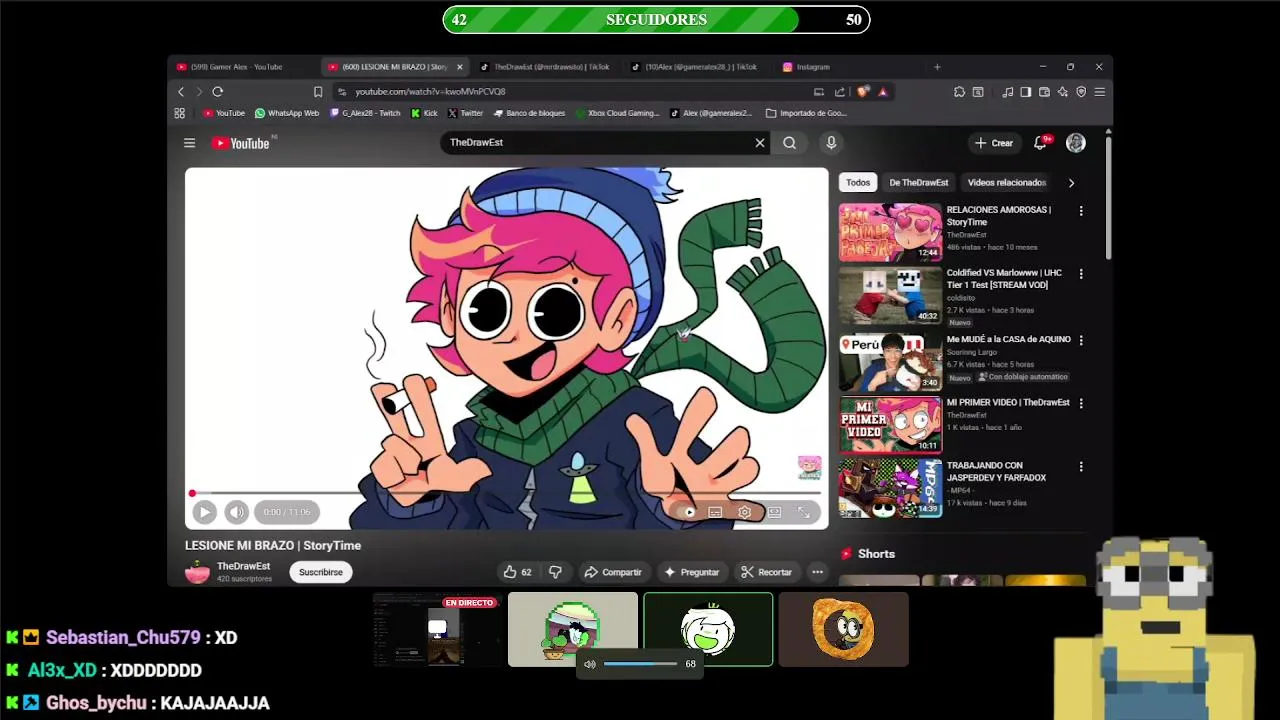Enter fullscreen on the video player
This screenshot has width=1280, height=720.
[x=803, y=512]
